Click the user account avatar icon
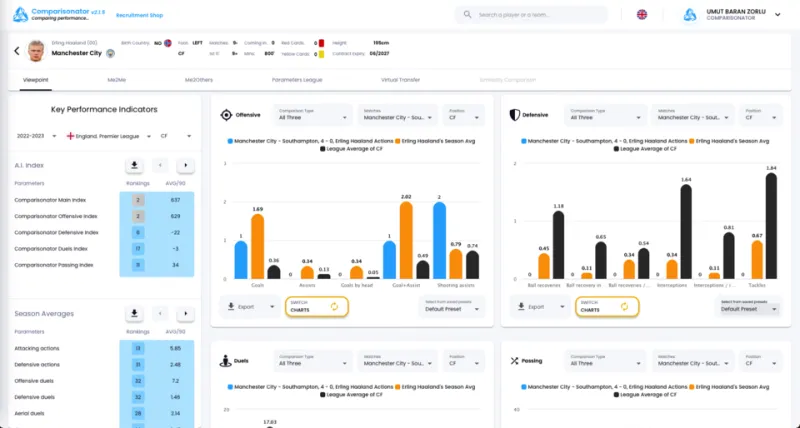800x428 pixels. tap(690, 15)
